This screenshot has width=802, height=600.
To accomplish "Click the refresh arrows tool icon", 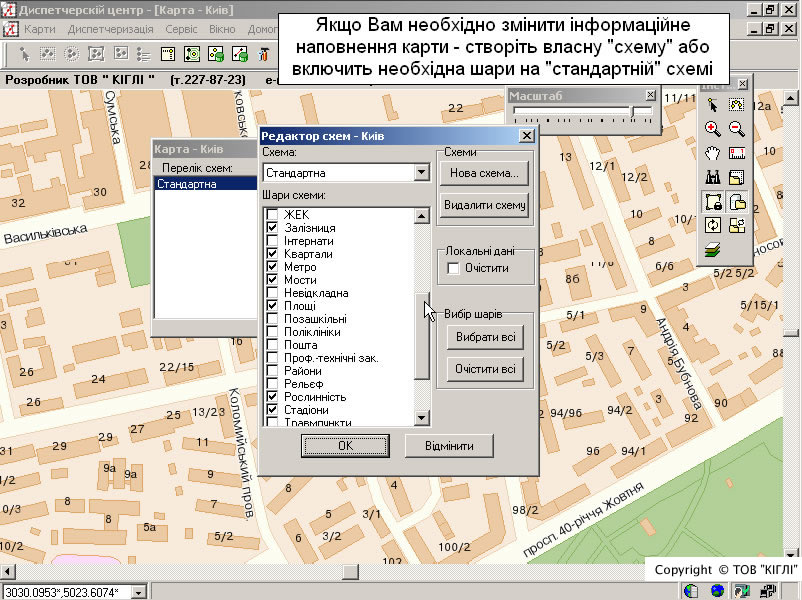I will [712, 225].
